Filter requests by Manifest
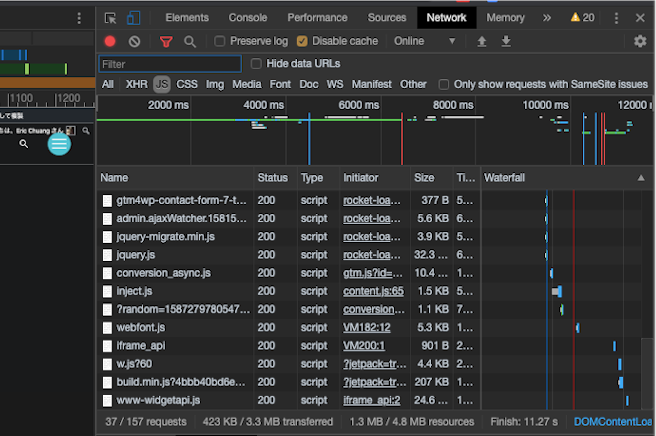Image resolution: width=656 pixels, height=436 pixels. tap(372, 85)
